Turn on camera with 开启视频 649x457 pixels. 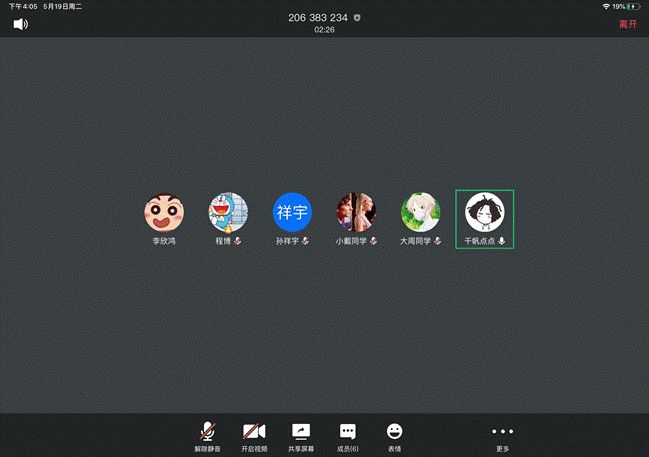(254, 436)
